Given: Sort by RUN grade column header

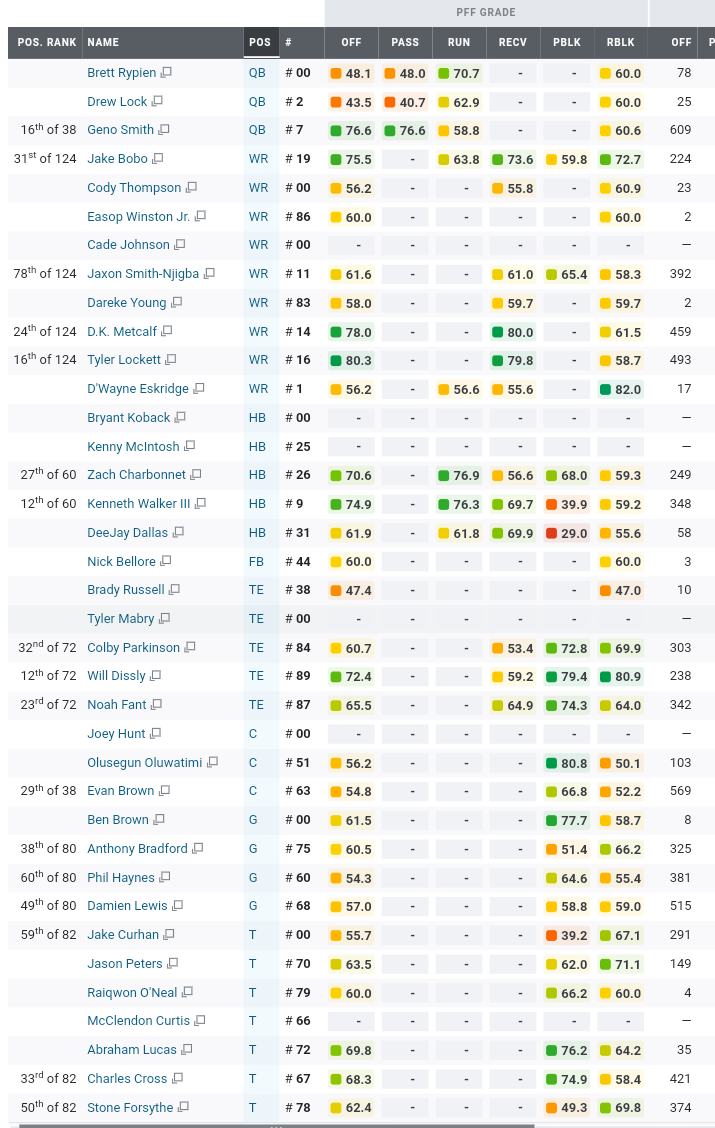Looking at the screenshot, I should tap(459, 42).
